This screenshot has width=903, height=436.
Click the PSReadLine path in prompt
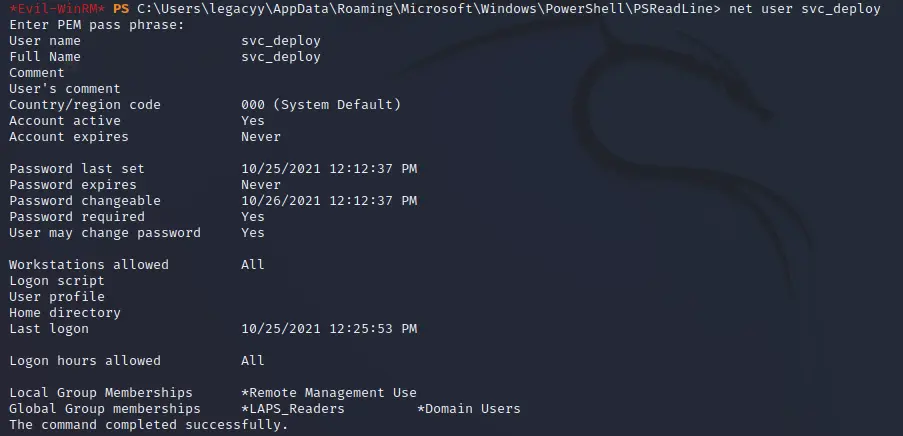428,9
